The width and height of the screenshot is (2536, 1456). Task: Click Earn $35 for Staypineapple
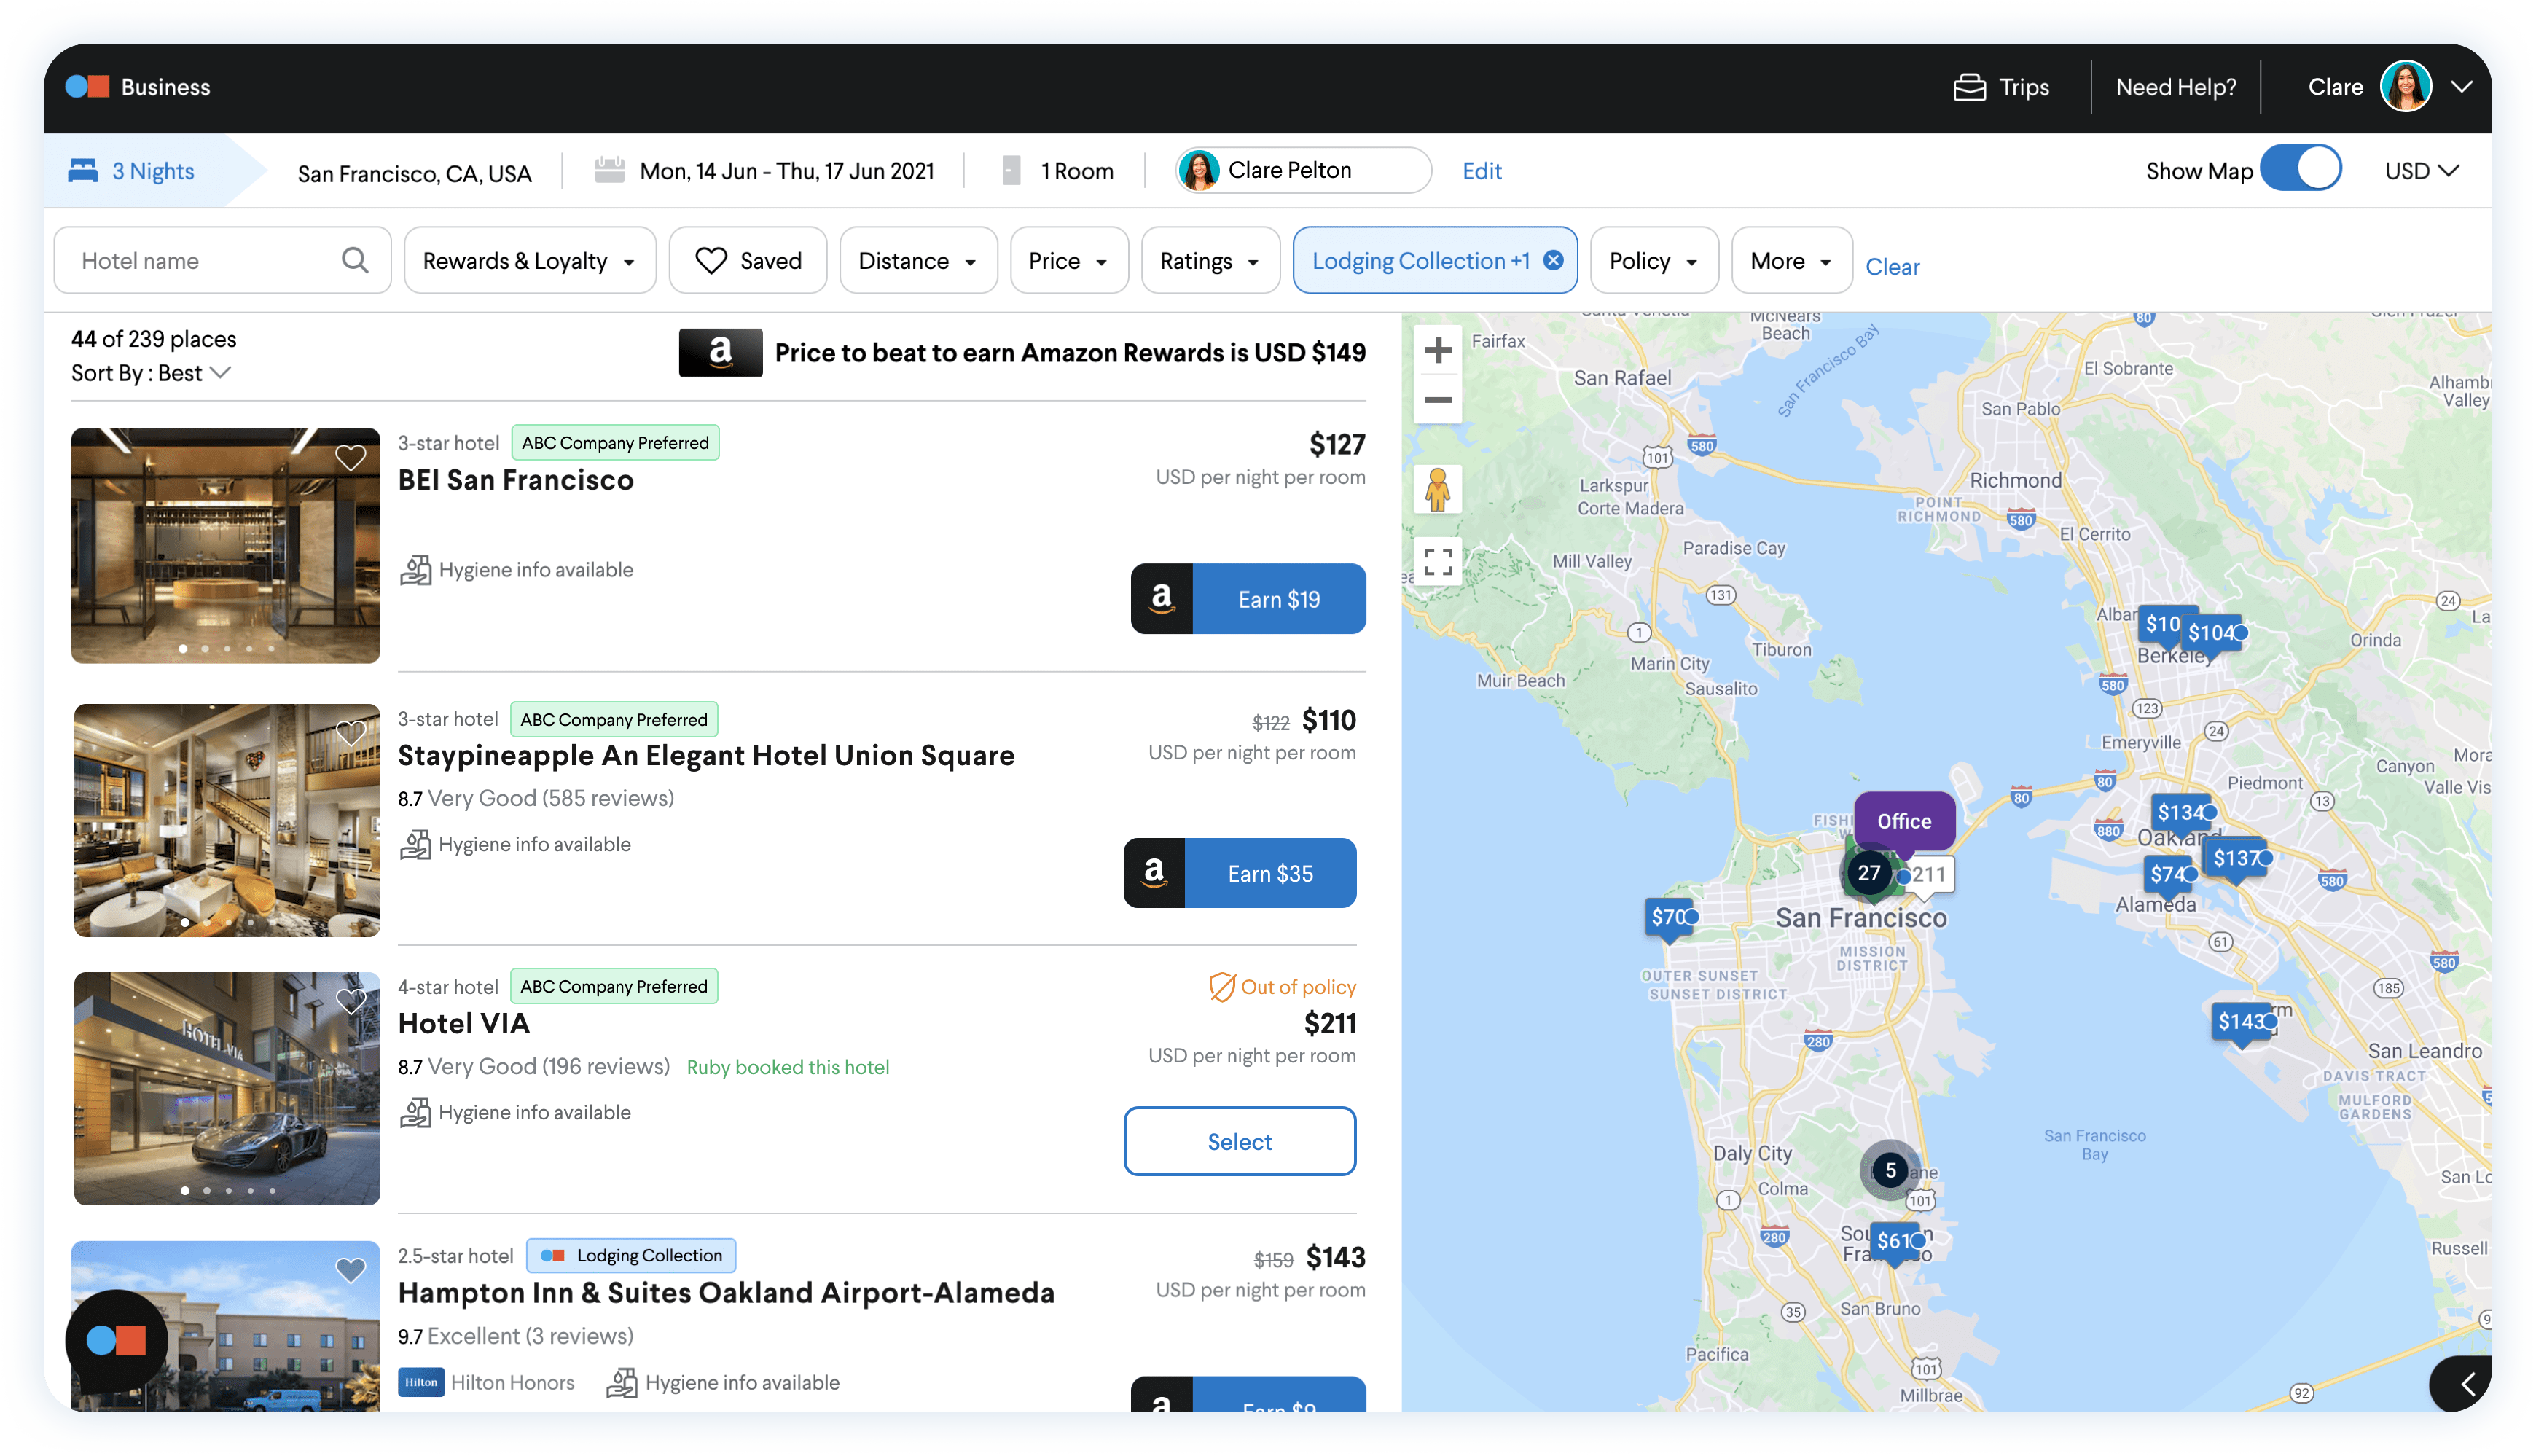tap(1240, 873)
